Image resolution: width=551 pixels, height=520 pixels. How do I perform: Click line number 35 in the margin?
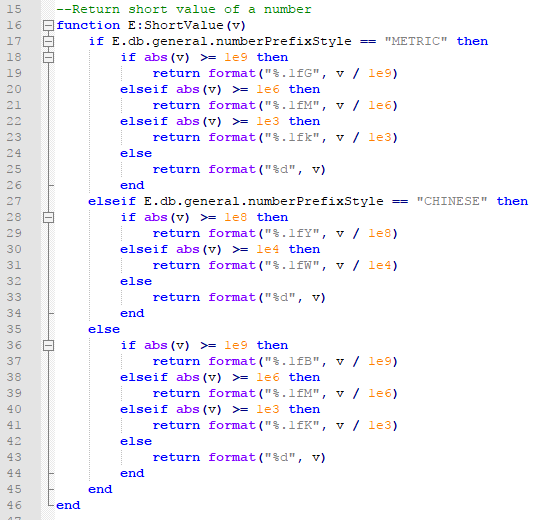(14, 329)
